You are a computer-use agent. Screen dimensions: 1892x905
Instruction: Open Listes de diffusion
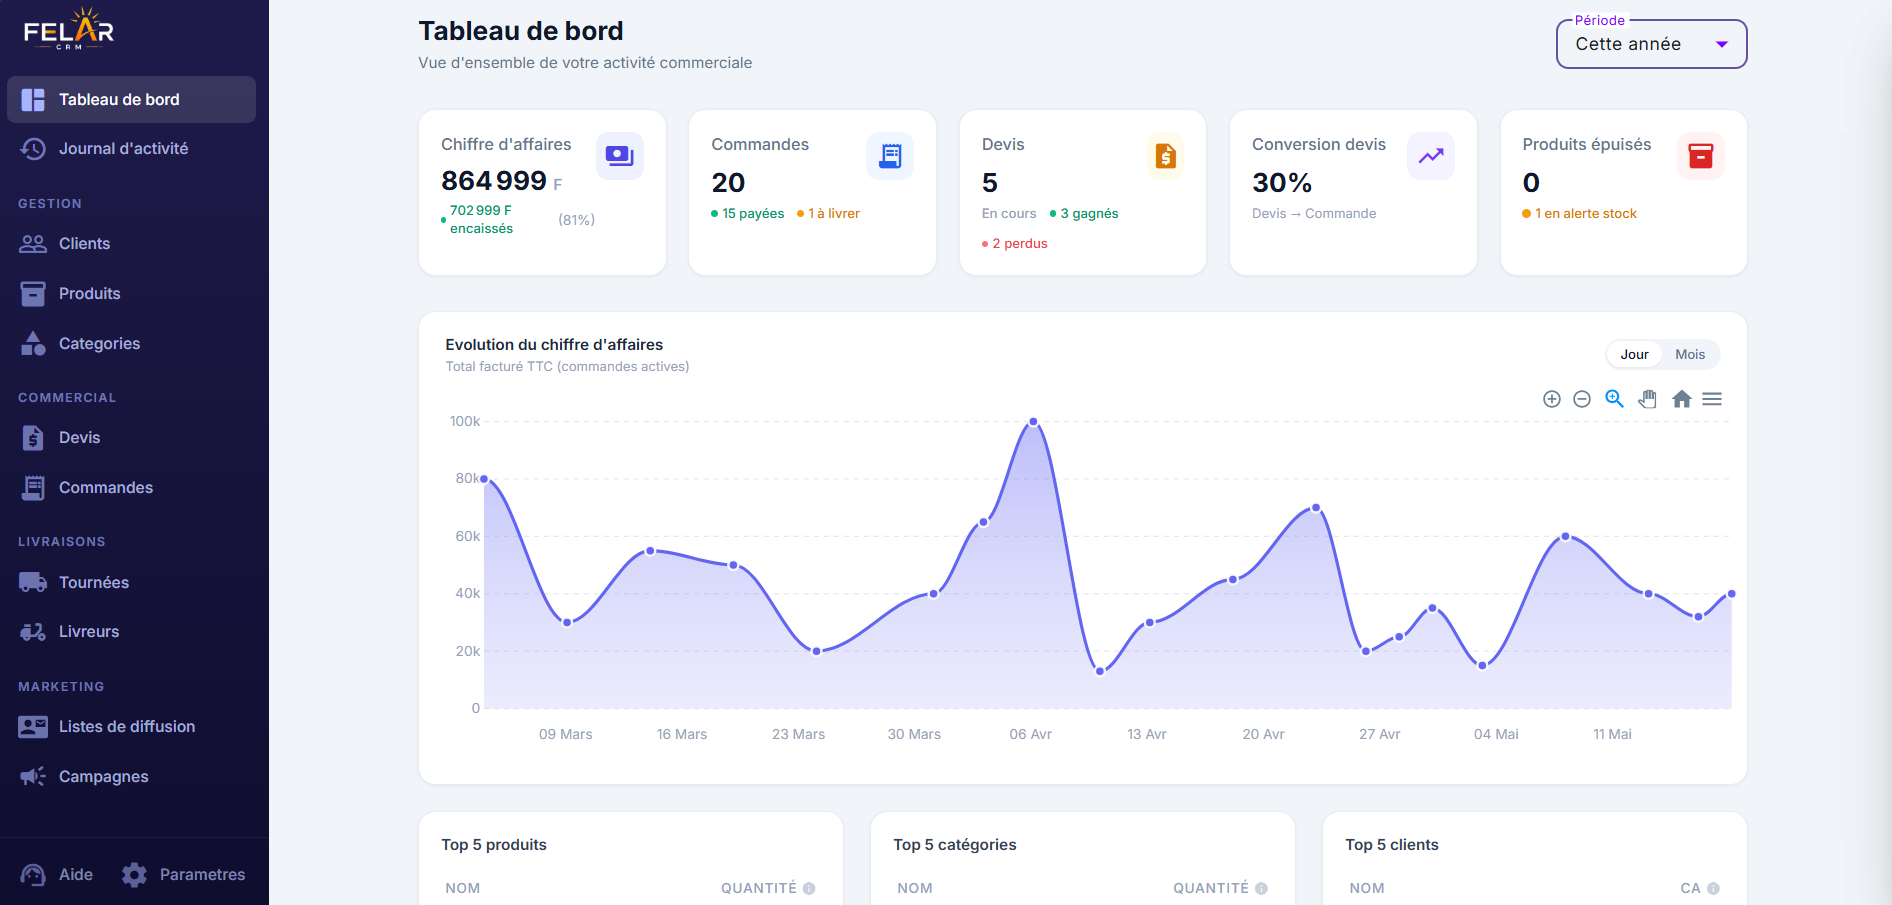point(131,727)
